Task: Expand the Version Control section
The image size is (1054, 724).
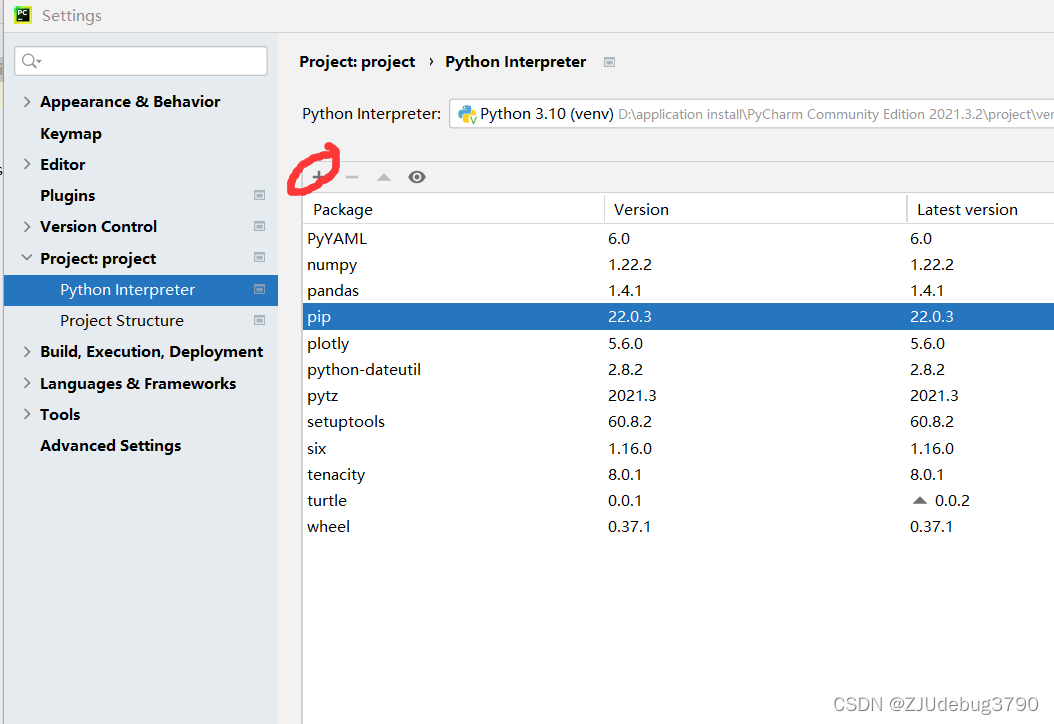Action: click(27, 227)
